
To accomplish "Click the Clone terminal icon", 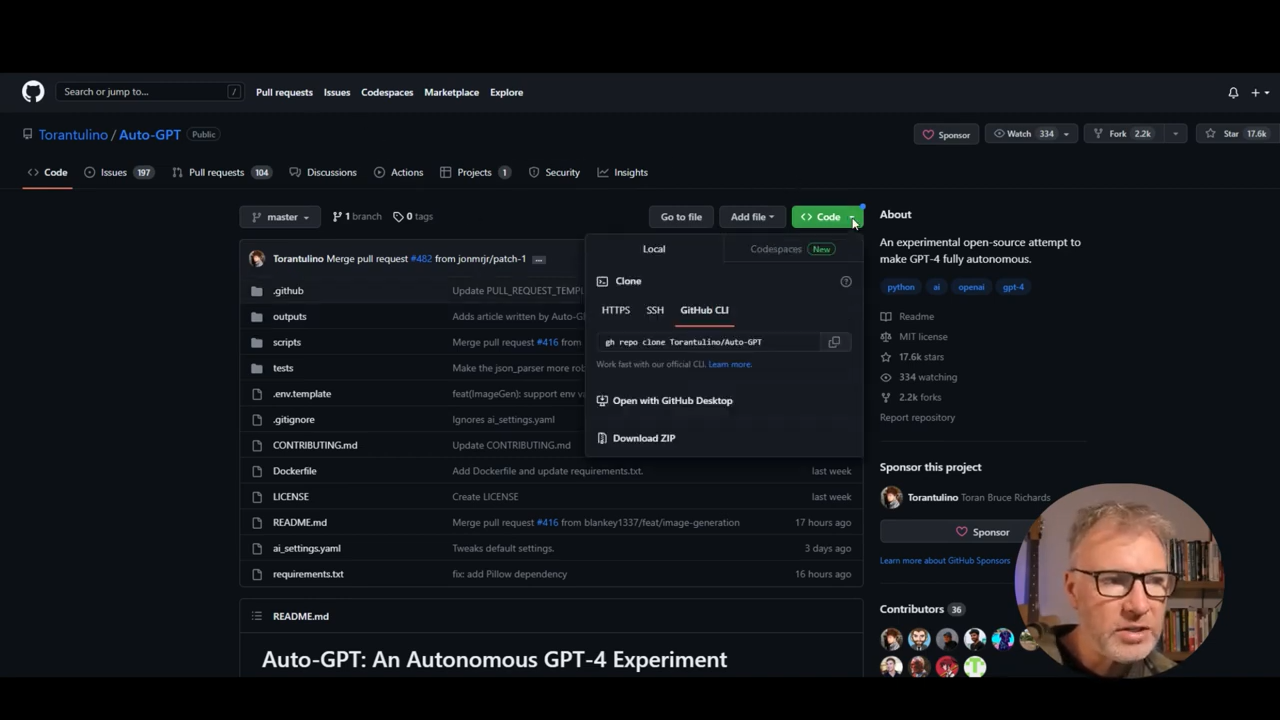I will tap(602, 282).
